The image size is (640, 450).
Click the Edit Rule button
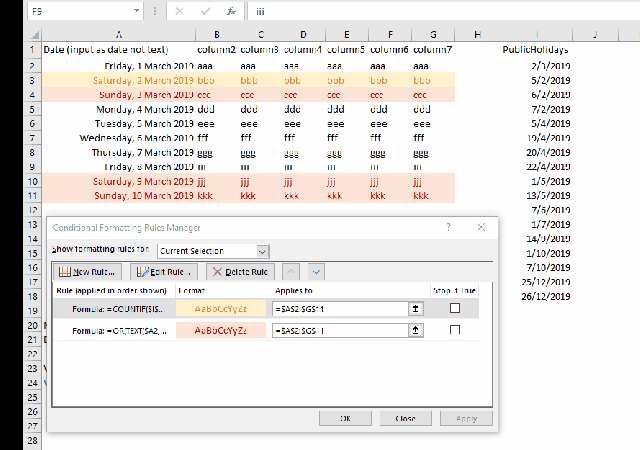click(x=164, y=272)
